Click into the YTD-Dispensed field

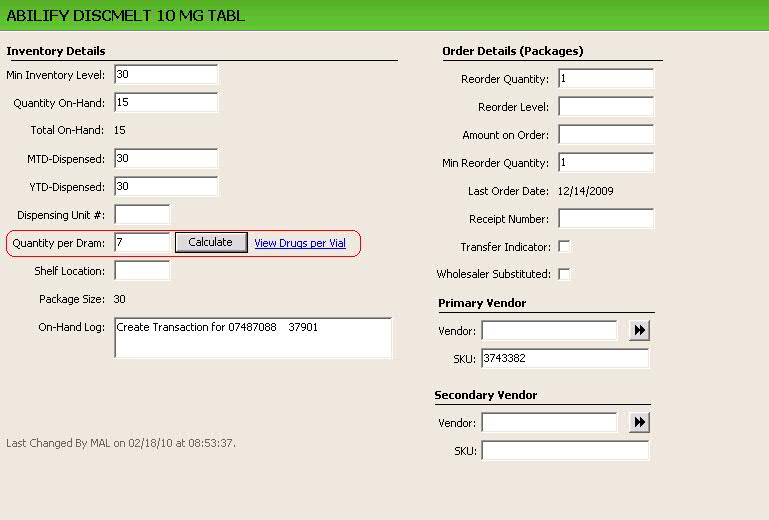(166, 186)
